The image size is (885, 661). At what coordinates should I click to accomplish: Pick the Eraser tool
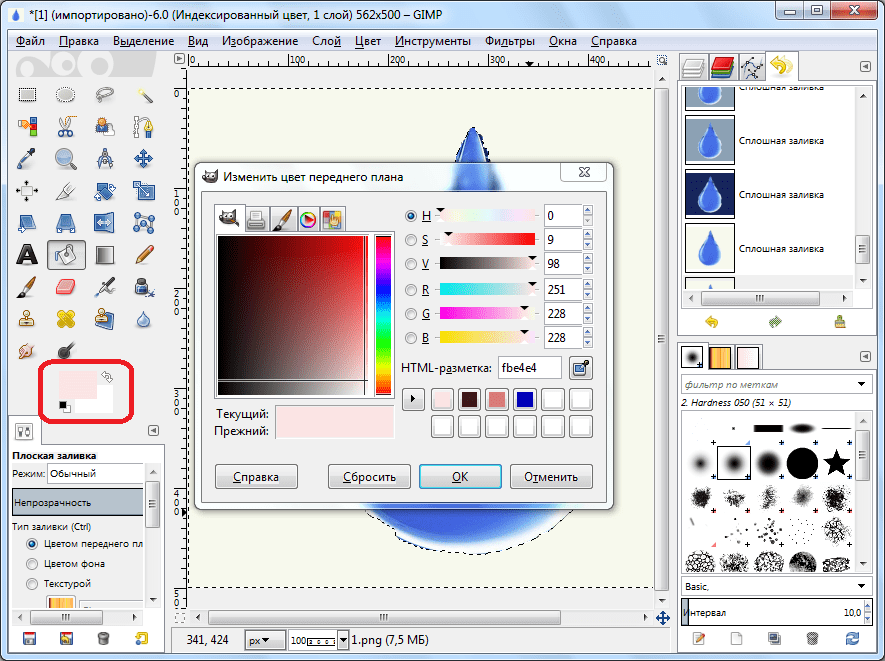click(66, 287)
